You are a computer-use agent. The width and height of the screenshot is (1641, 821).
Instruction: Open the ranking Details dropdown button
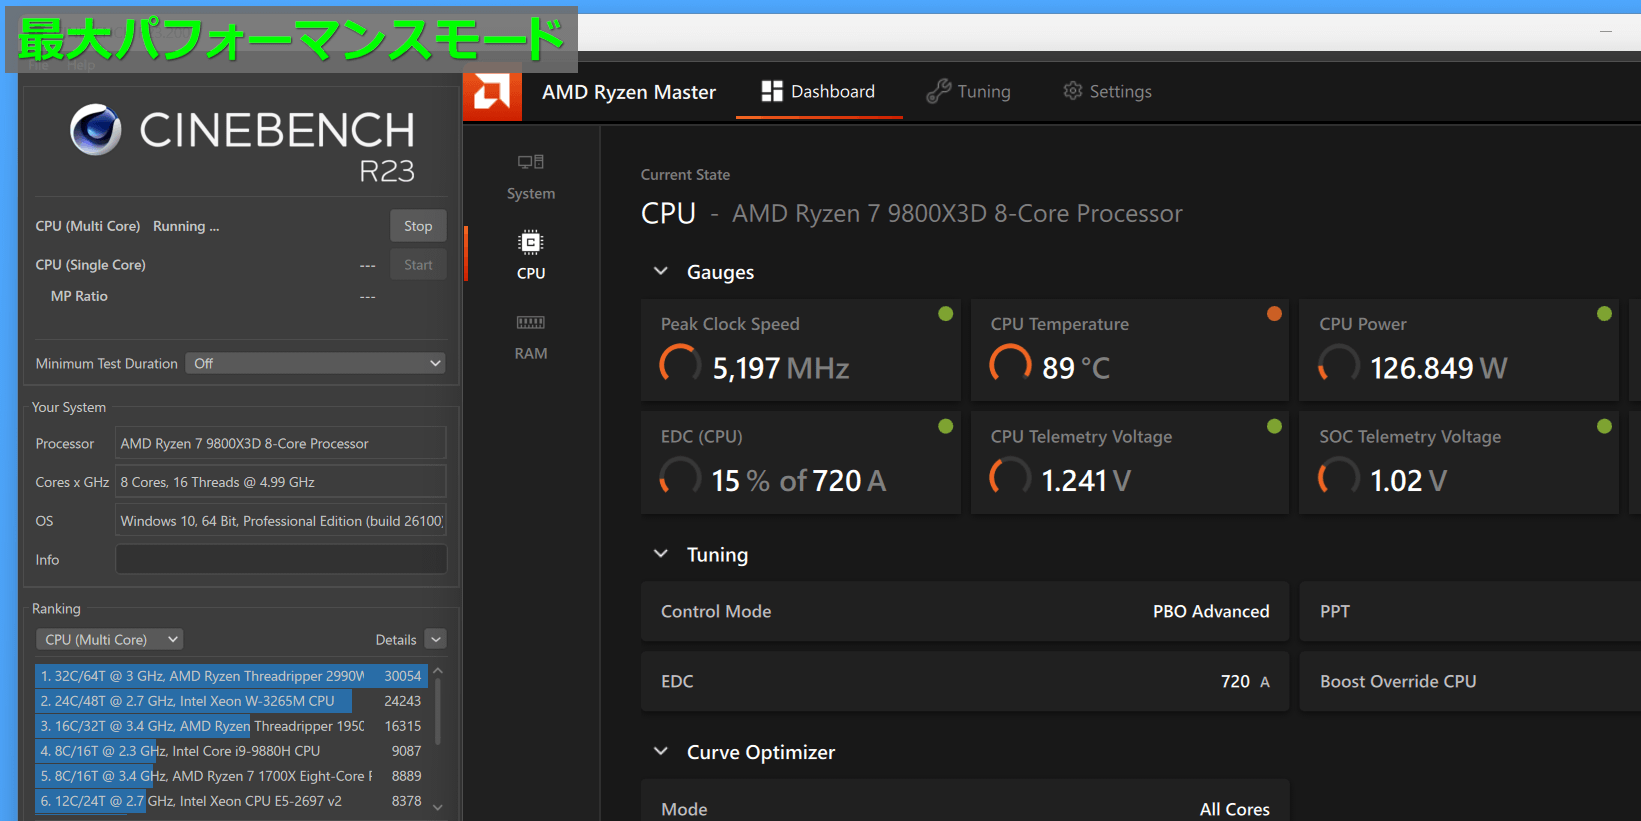point(435,640)
